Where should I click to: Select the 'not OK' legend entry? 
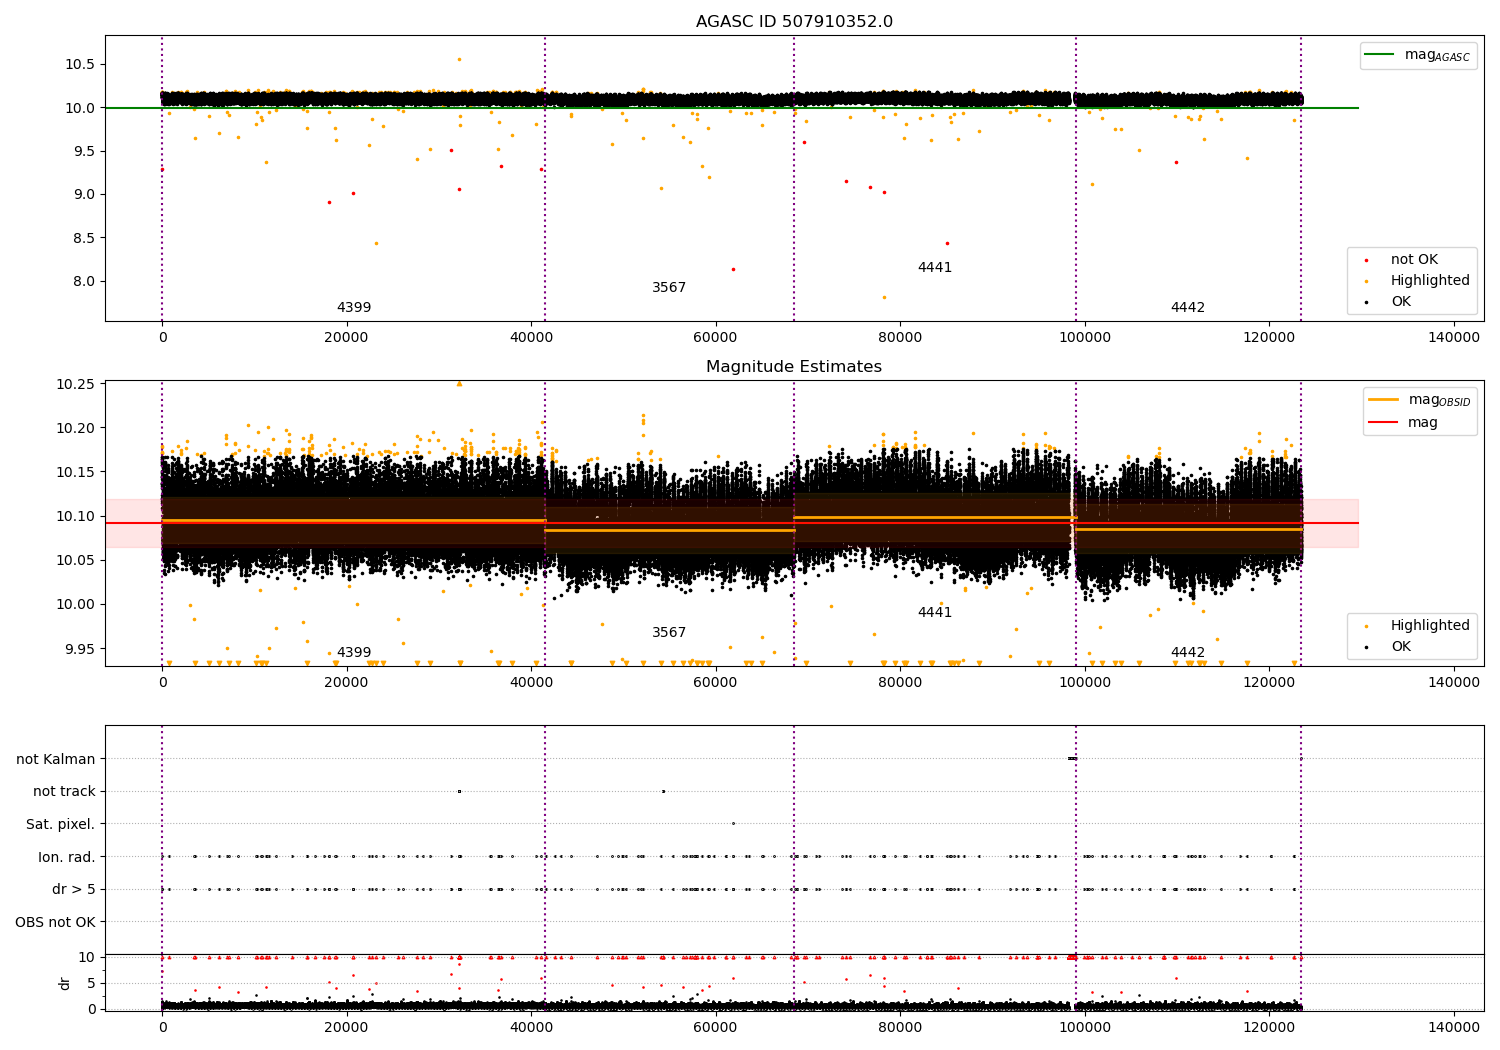(1414, 260)
